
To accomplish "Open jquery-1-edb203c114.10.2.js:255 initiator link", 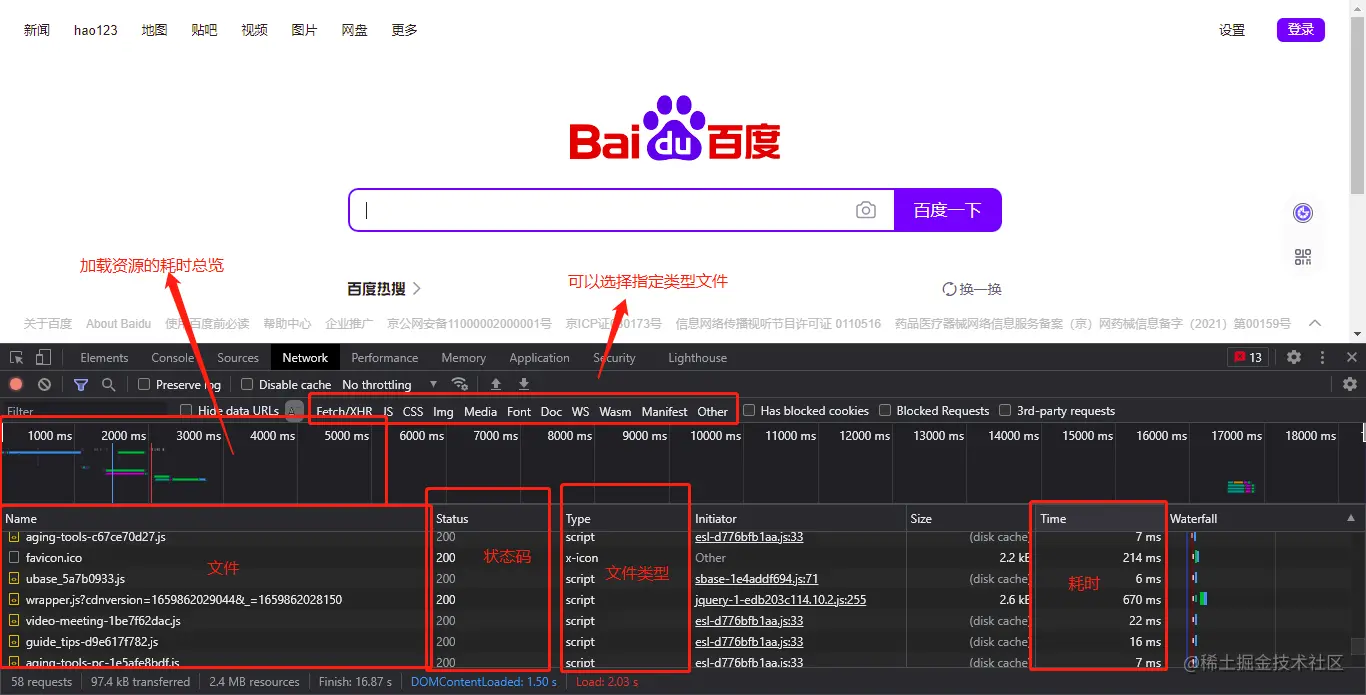I will point(781,600).
